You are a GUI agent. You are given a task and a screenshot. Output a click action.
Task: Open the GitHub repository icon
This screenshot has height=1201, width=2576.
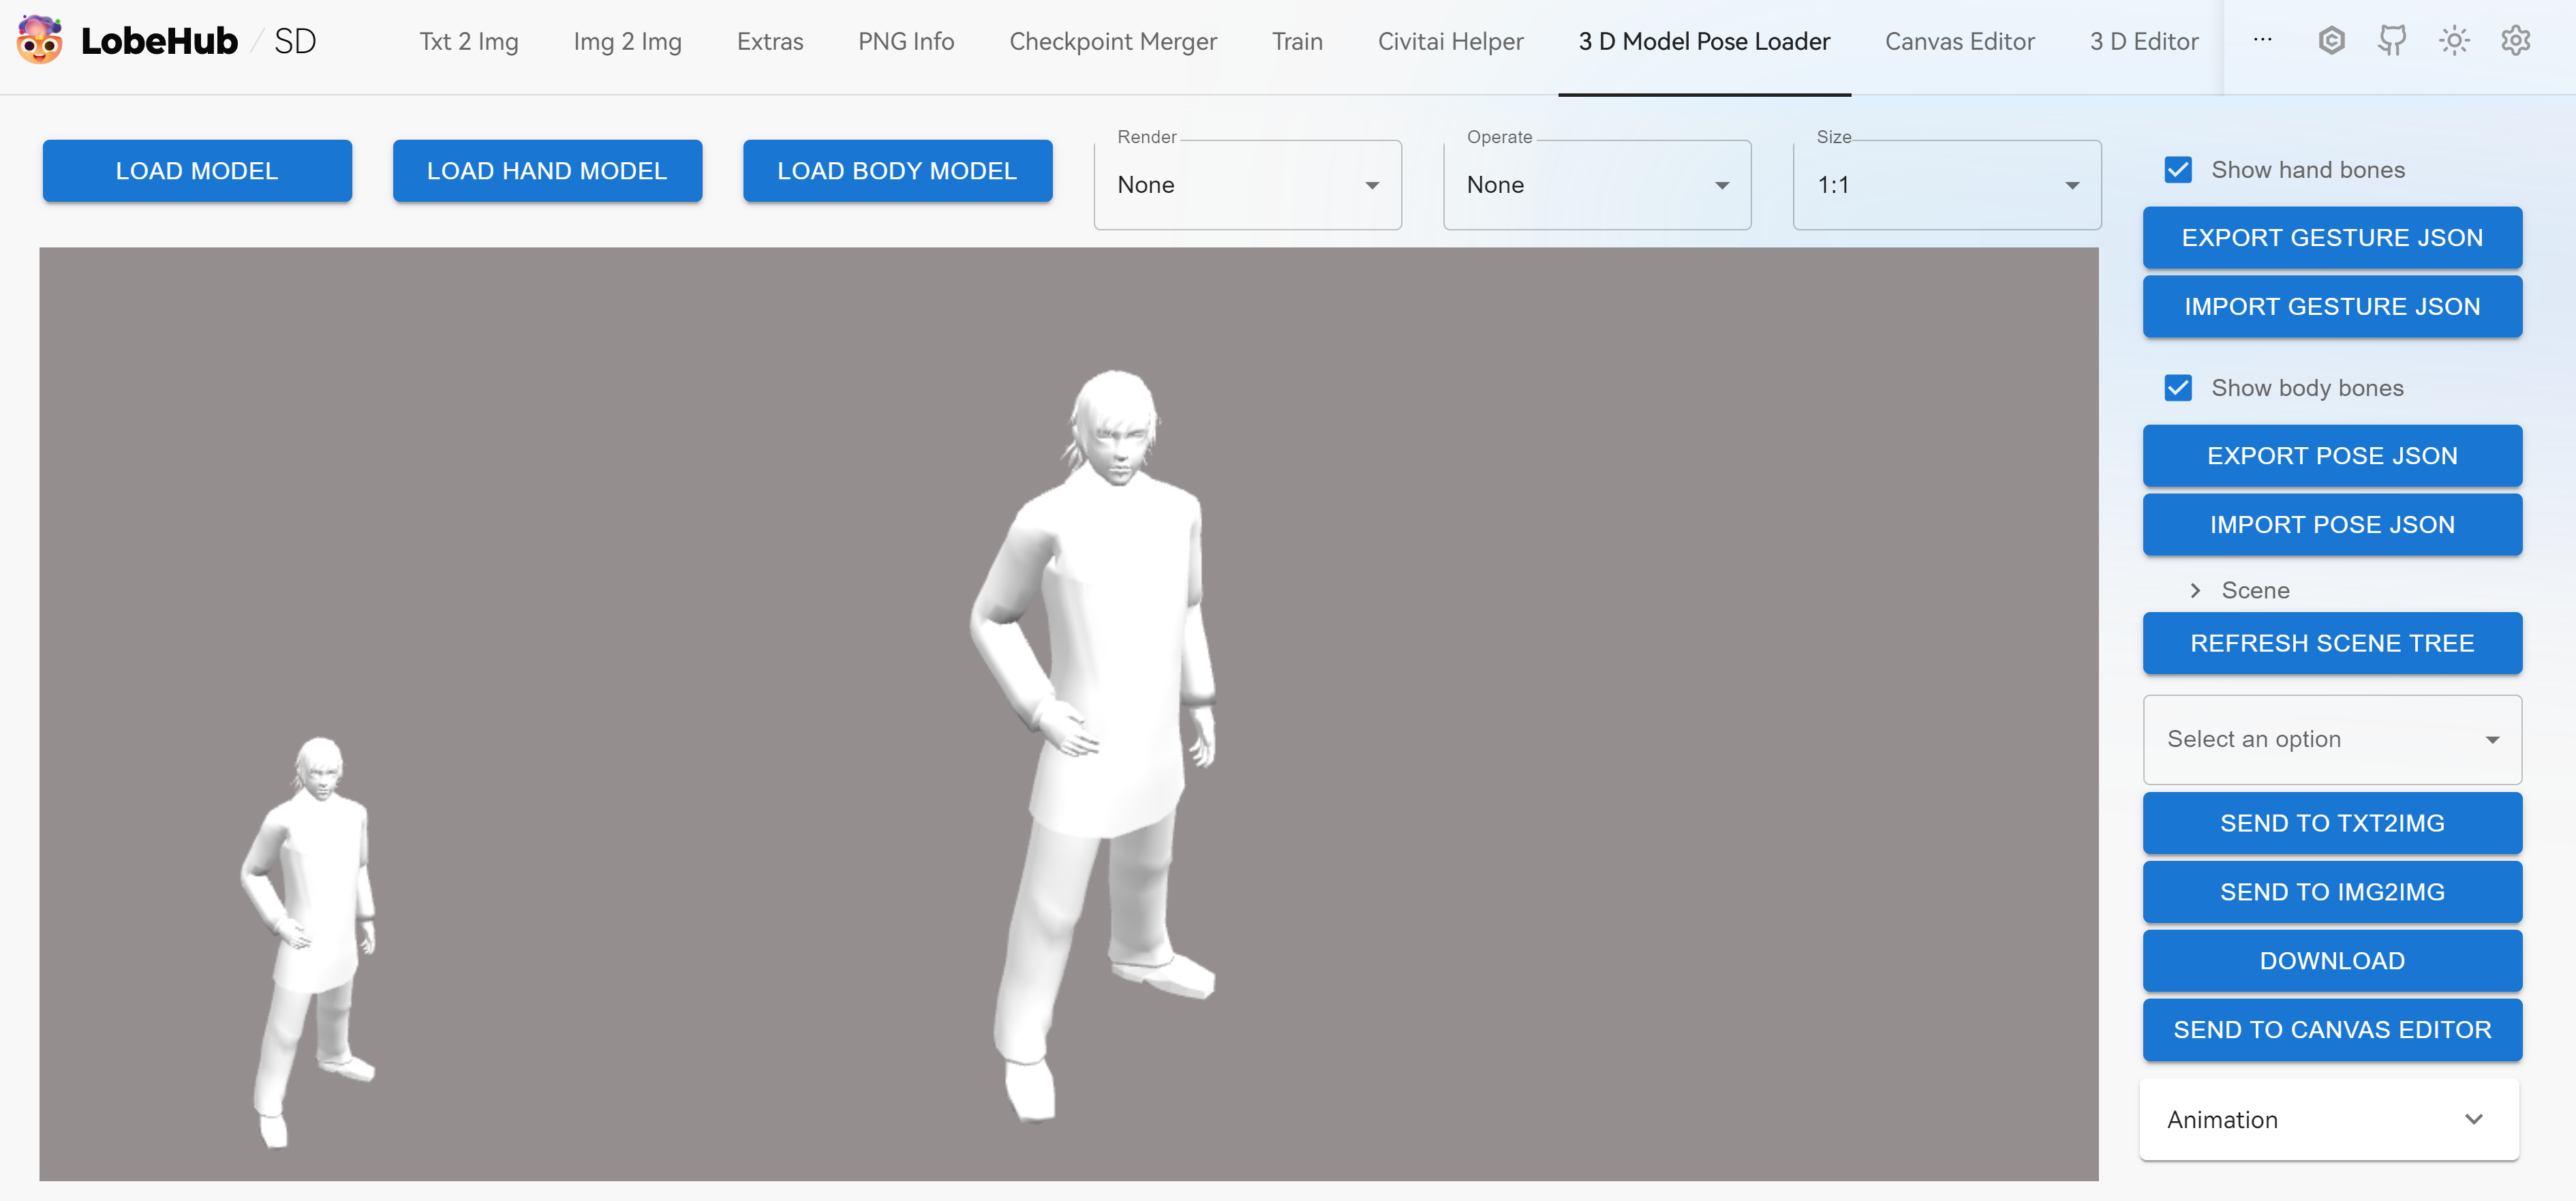click(2392, 40)
